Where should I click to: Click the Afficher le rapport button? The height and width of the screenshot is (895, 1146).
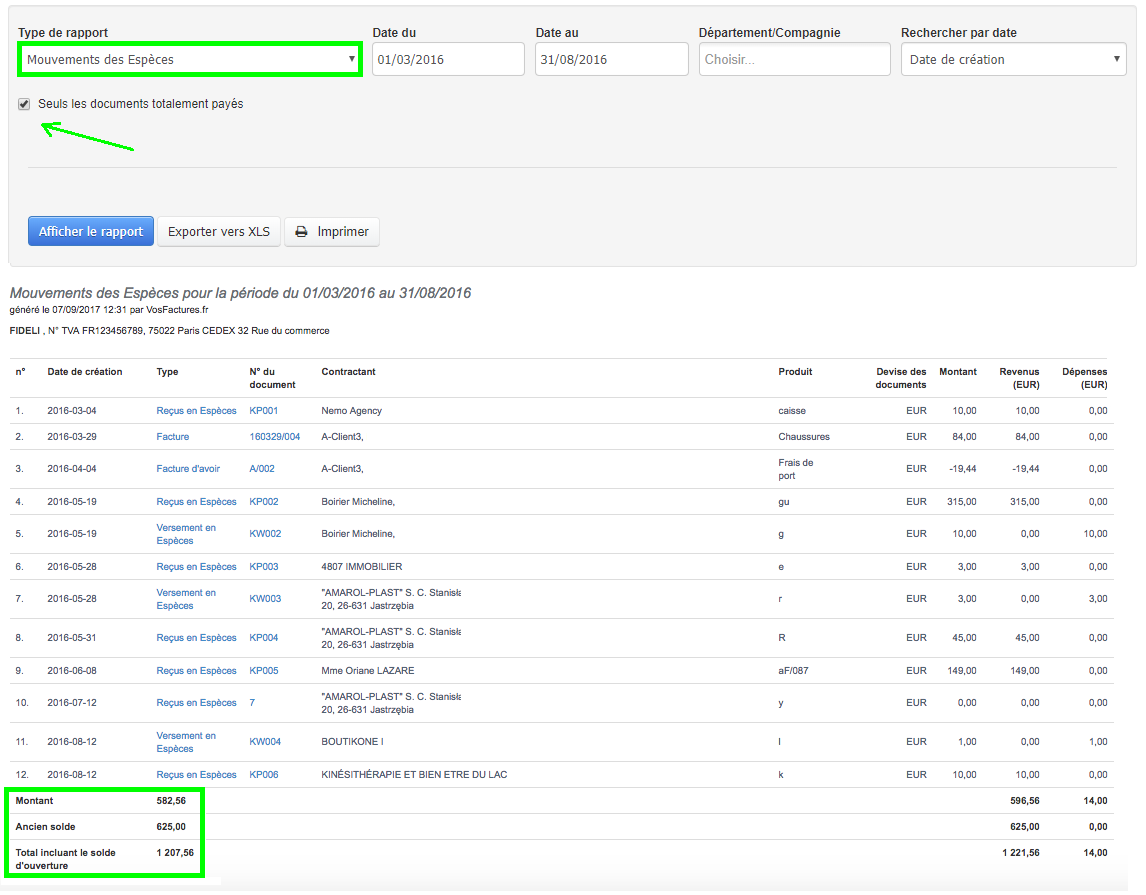[91, 232]
